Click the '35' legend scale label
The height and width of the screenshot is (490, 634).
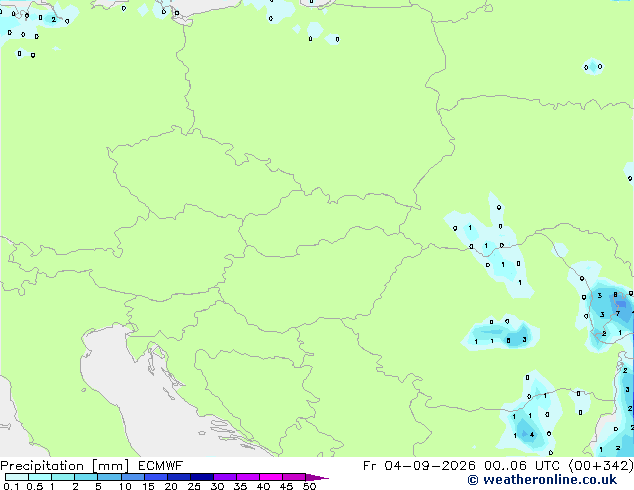240,486
